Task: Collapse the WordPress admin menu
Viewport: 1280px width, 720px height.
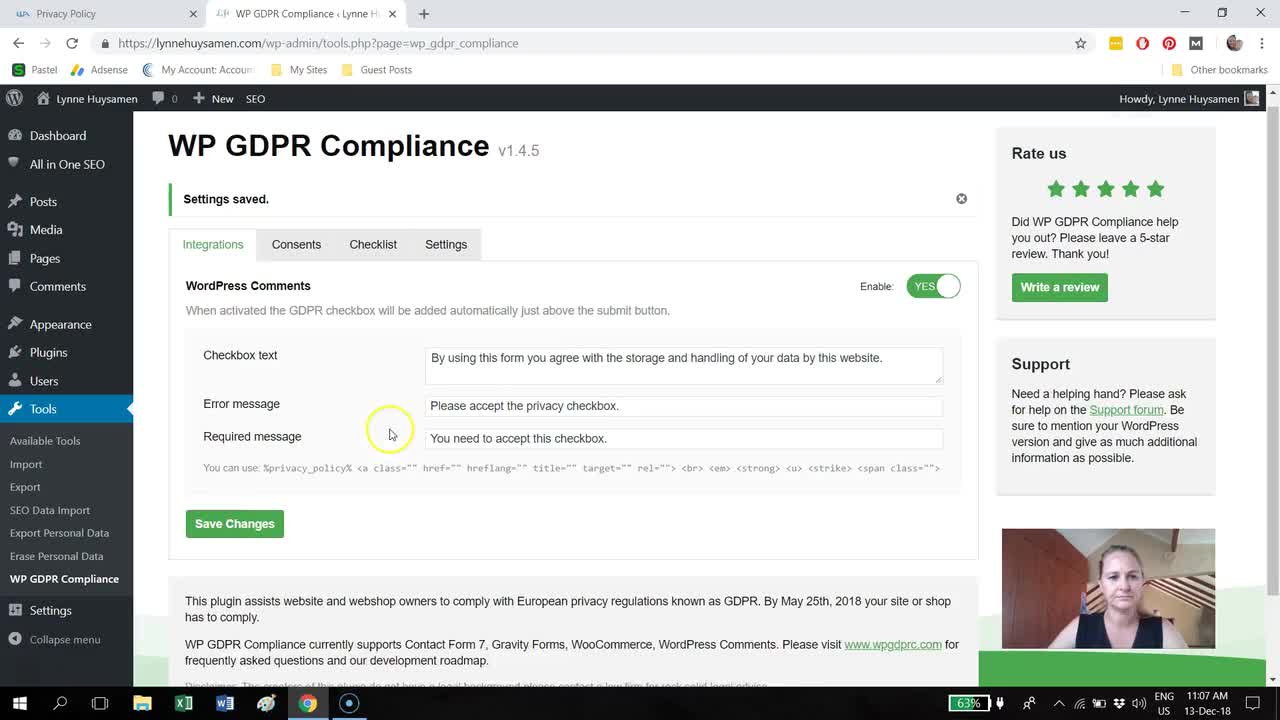Action: 64,639
